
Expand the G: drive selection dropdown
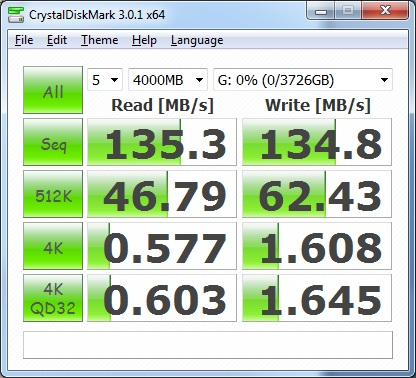pos(303,80)
